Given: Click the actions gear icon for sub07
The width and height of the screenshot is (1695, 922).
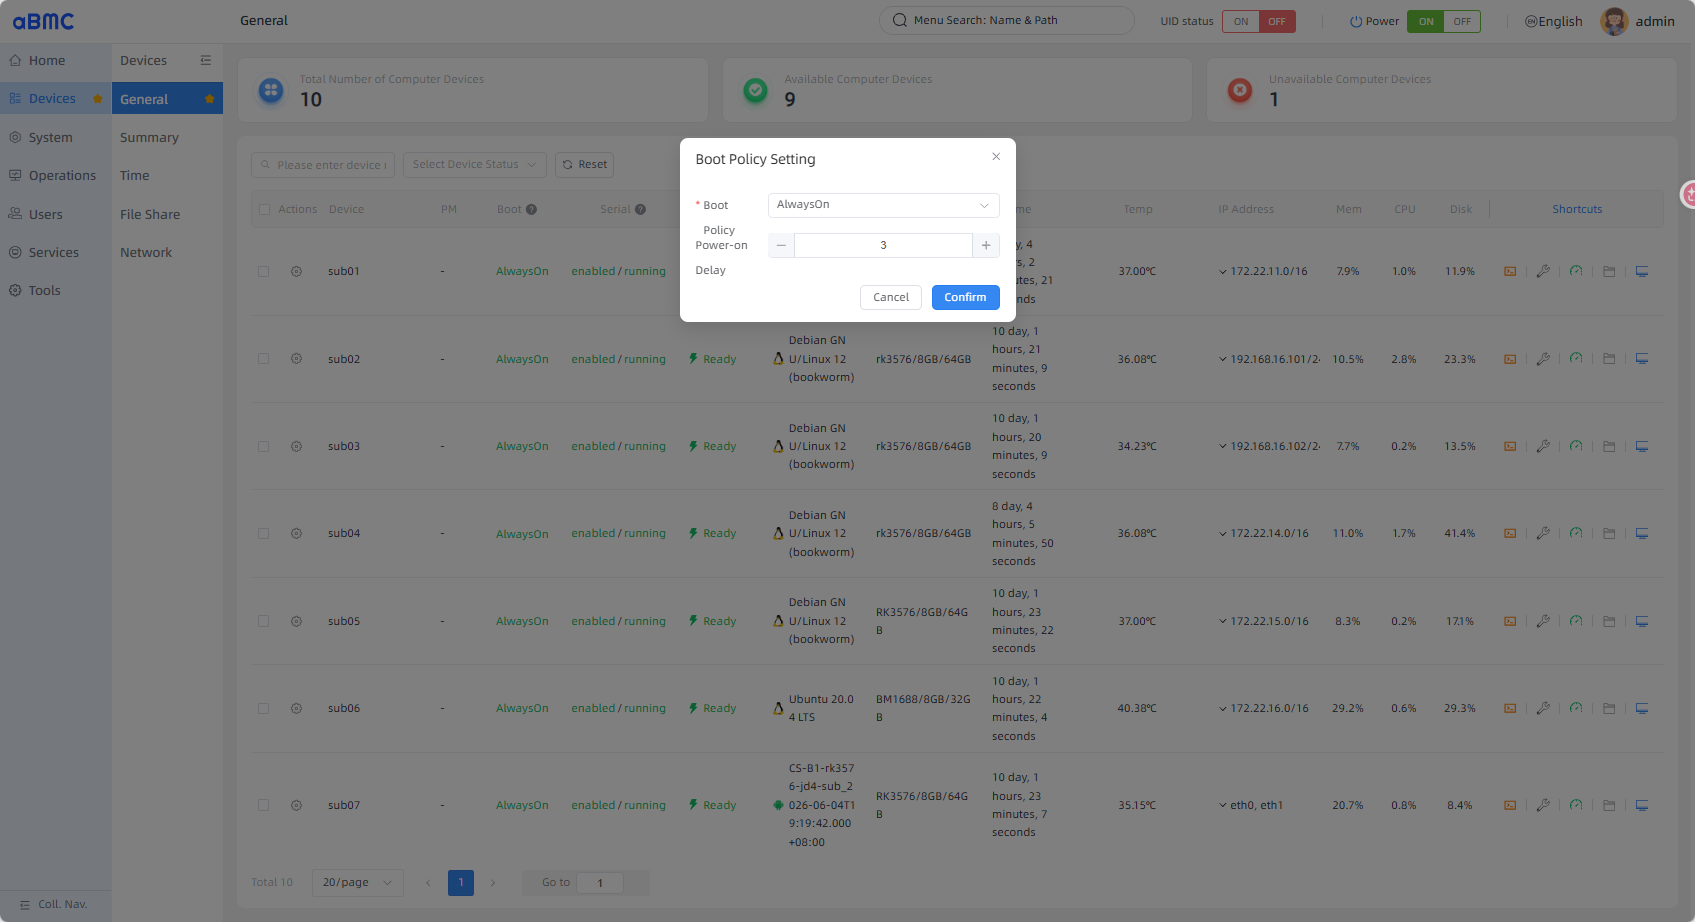Looking at the screenshot, I should click(x=296, y=805).
